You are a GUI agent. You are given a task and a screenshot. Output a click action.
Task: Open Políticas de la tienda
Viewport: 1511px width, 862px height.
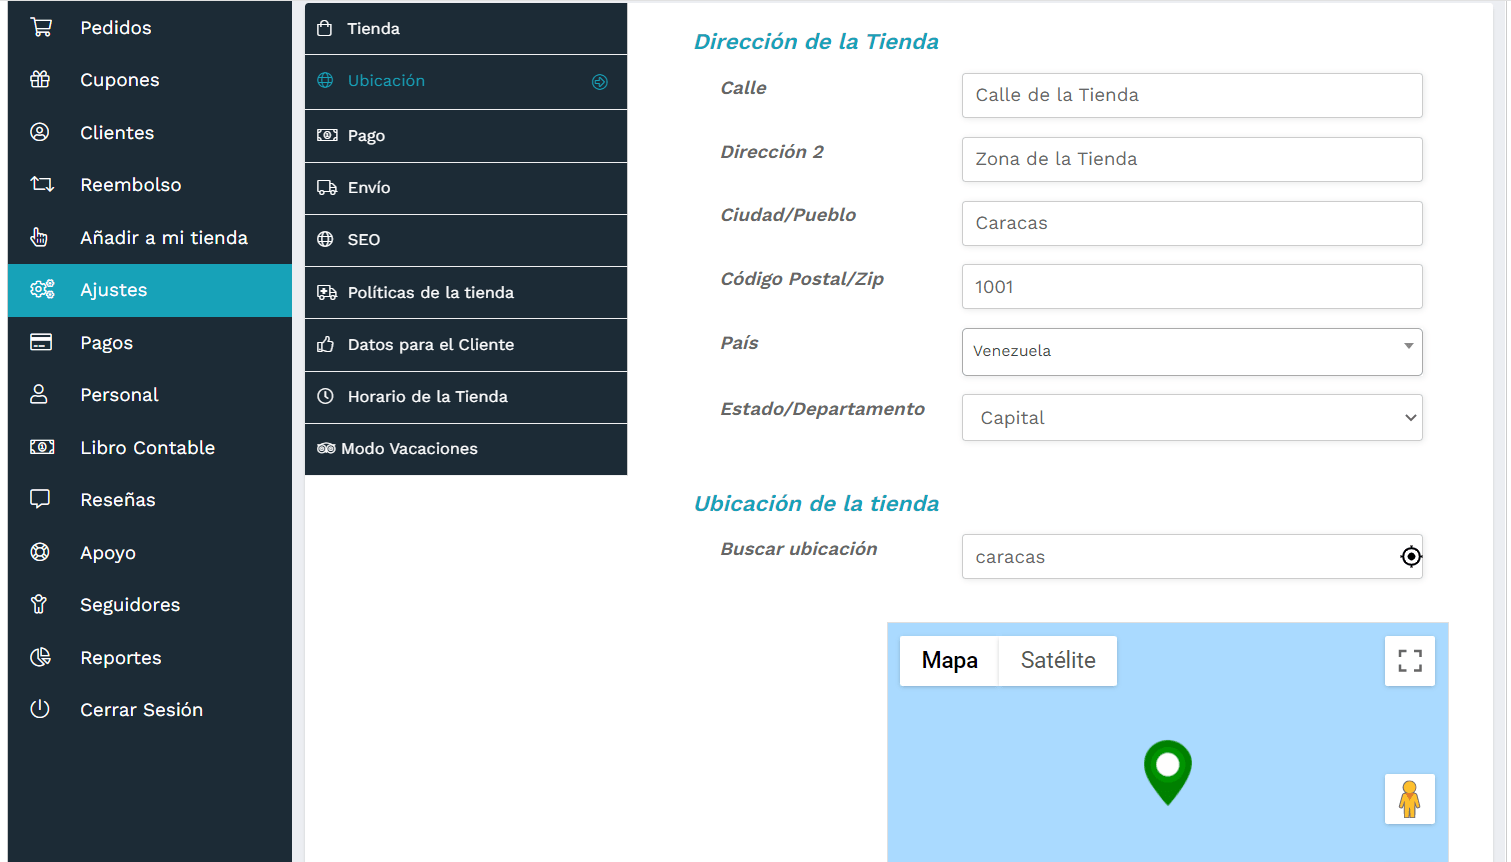pos(465,292)
